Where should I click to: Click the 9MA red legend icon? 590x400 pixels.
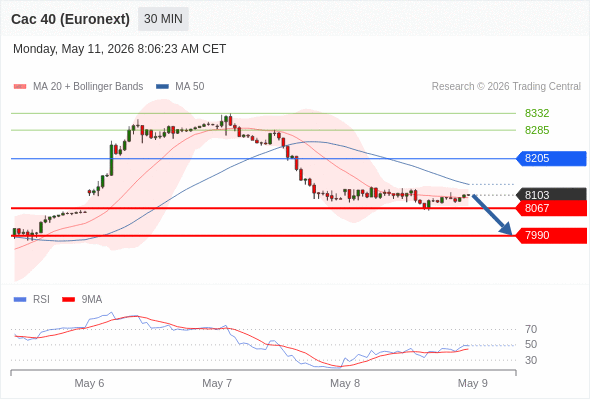pyautogui.click(x=68, y=300)
